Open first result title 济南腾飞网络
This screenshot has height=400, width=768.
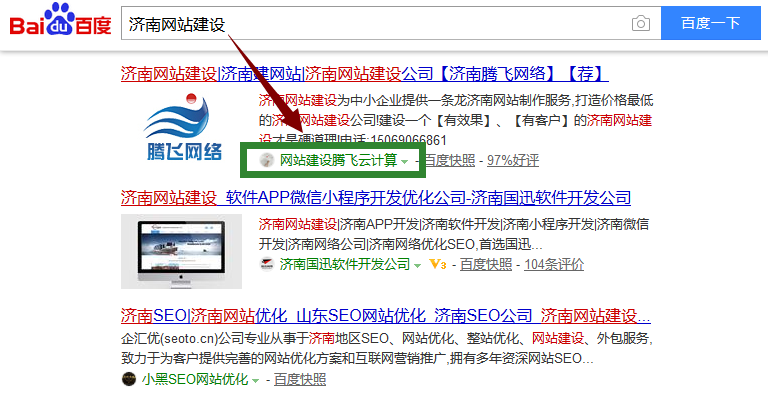point(364,74)
